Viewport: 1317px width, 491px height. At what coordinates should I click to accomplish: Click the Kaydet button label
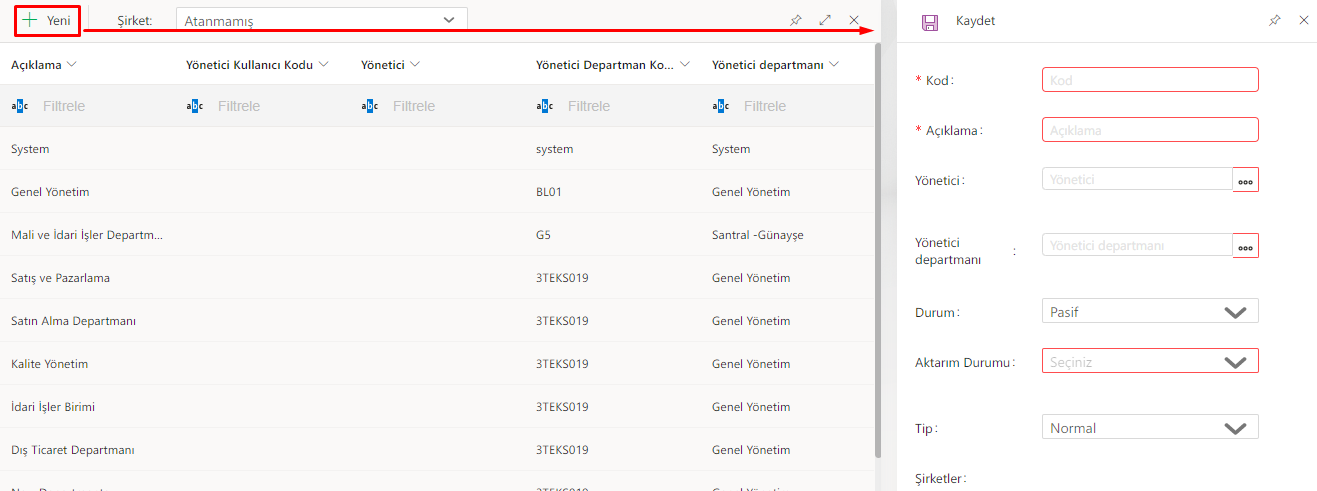coord(975,21)
